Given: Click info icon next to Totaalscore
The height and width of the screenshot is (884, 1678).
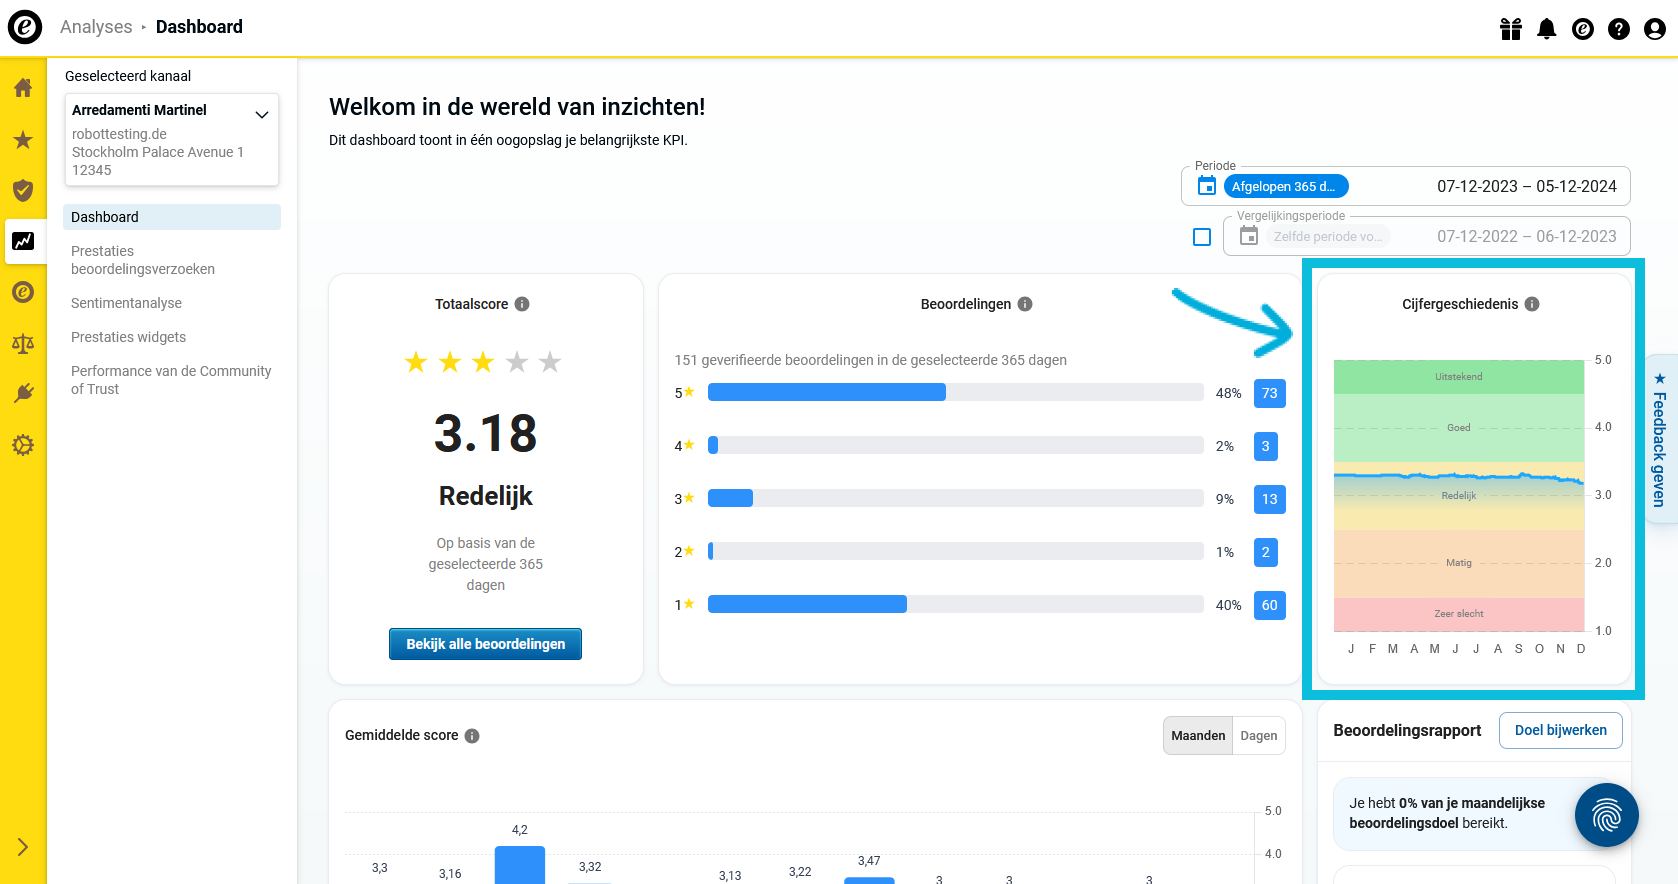Looking at the screenshot, I should [x=522, y=304].
